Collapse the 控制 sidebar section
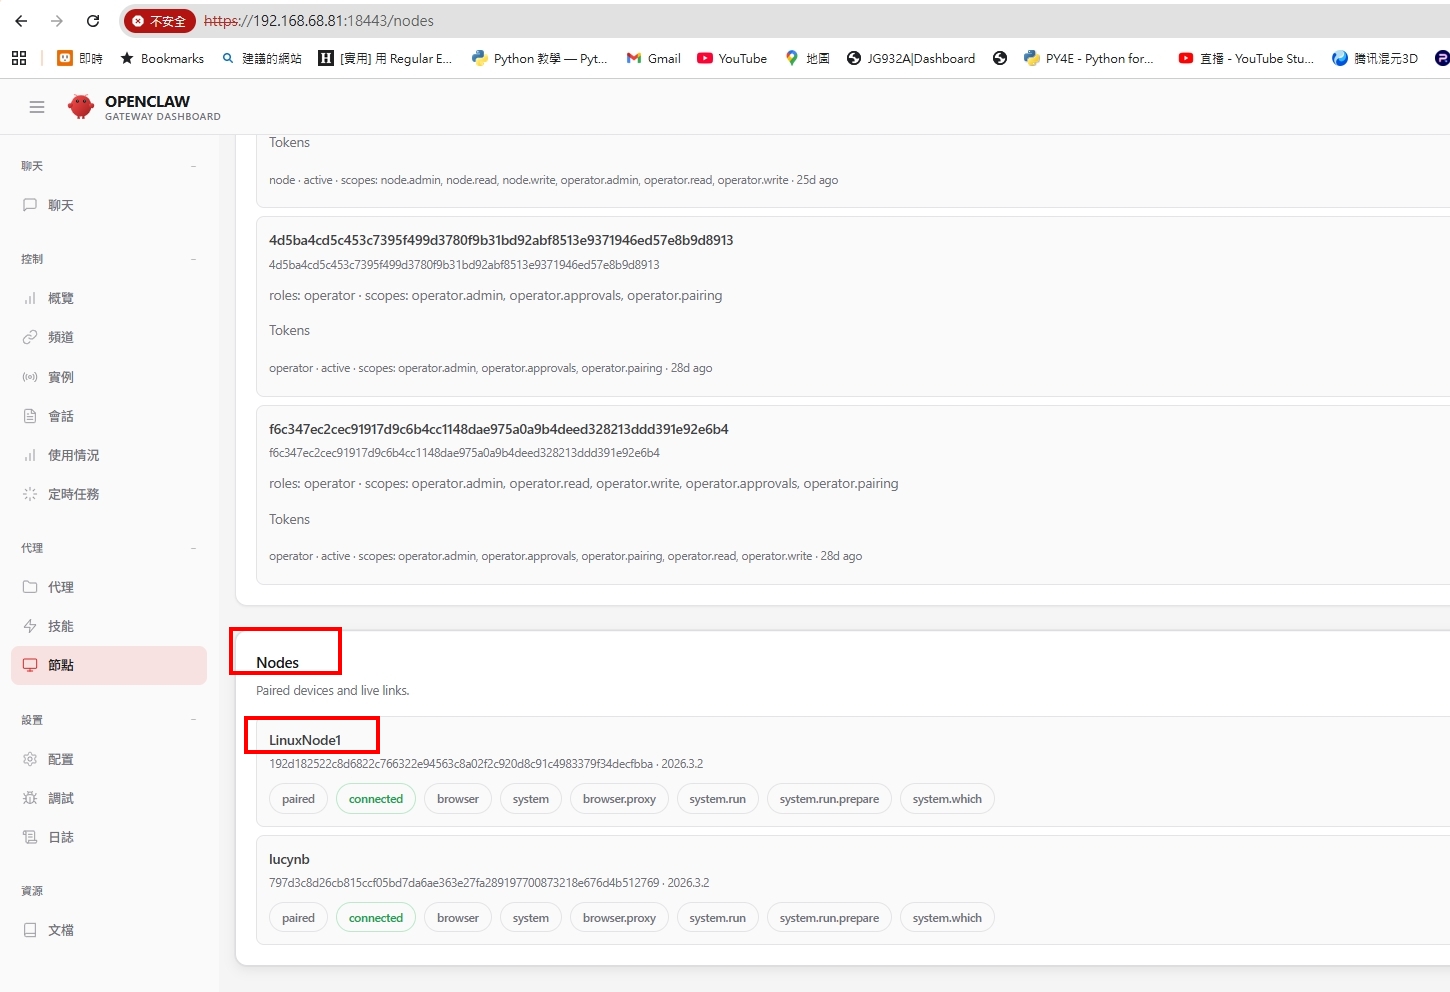1450x992 pixels. click(x=193, y=259)
